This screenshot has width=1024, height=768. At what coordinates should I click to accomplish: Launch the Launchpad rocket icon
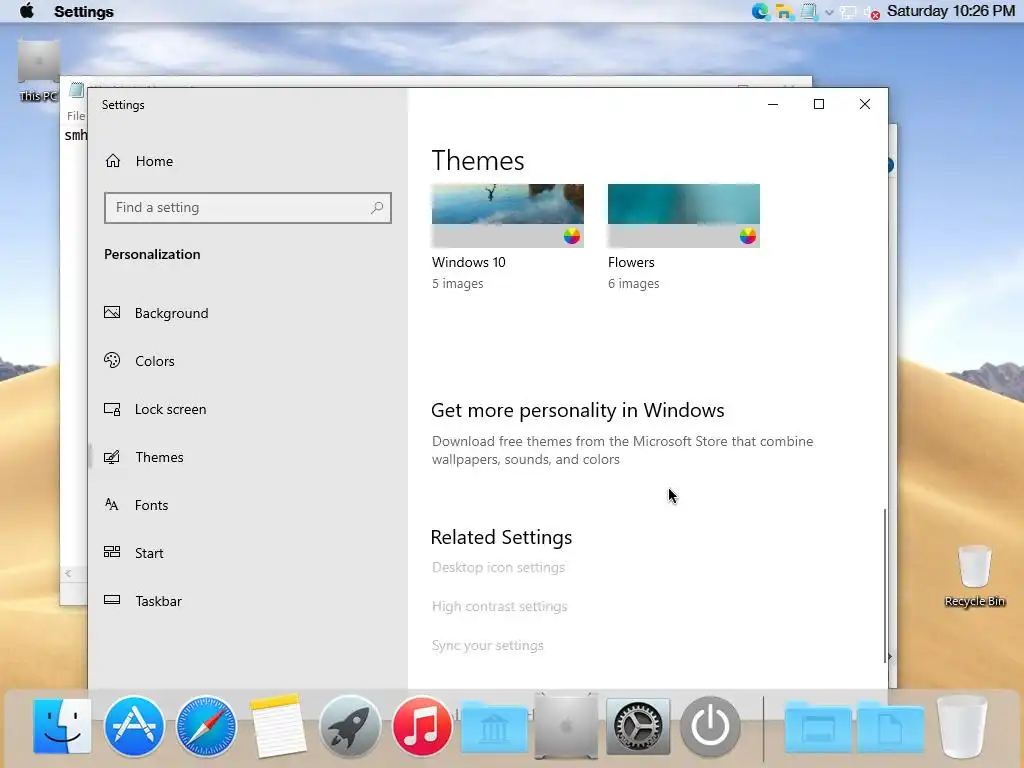[350, 726]
